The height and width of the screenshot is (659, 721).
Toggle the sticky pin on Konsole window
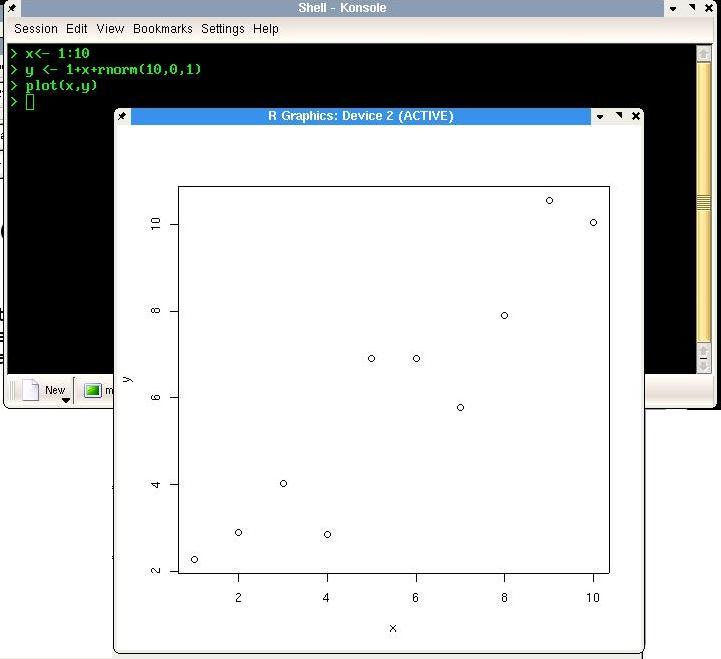click(x=10, y=8)
